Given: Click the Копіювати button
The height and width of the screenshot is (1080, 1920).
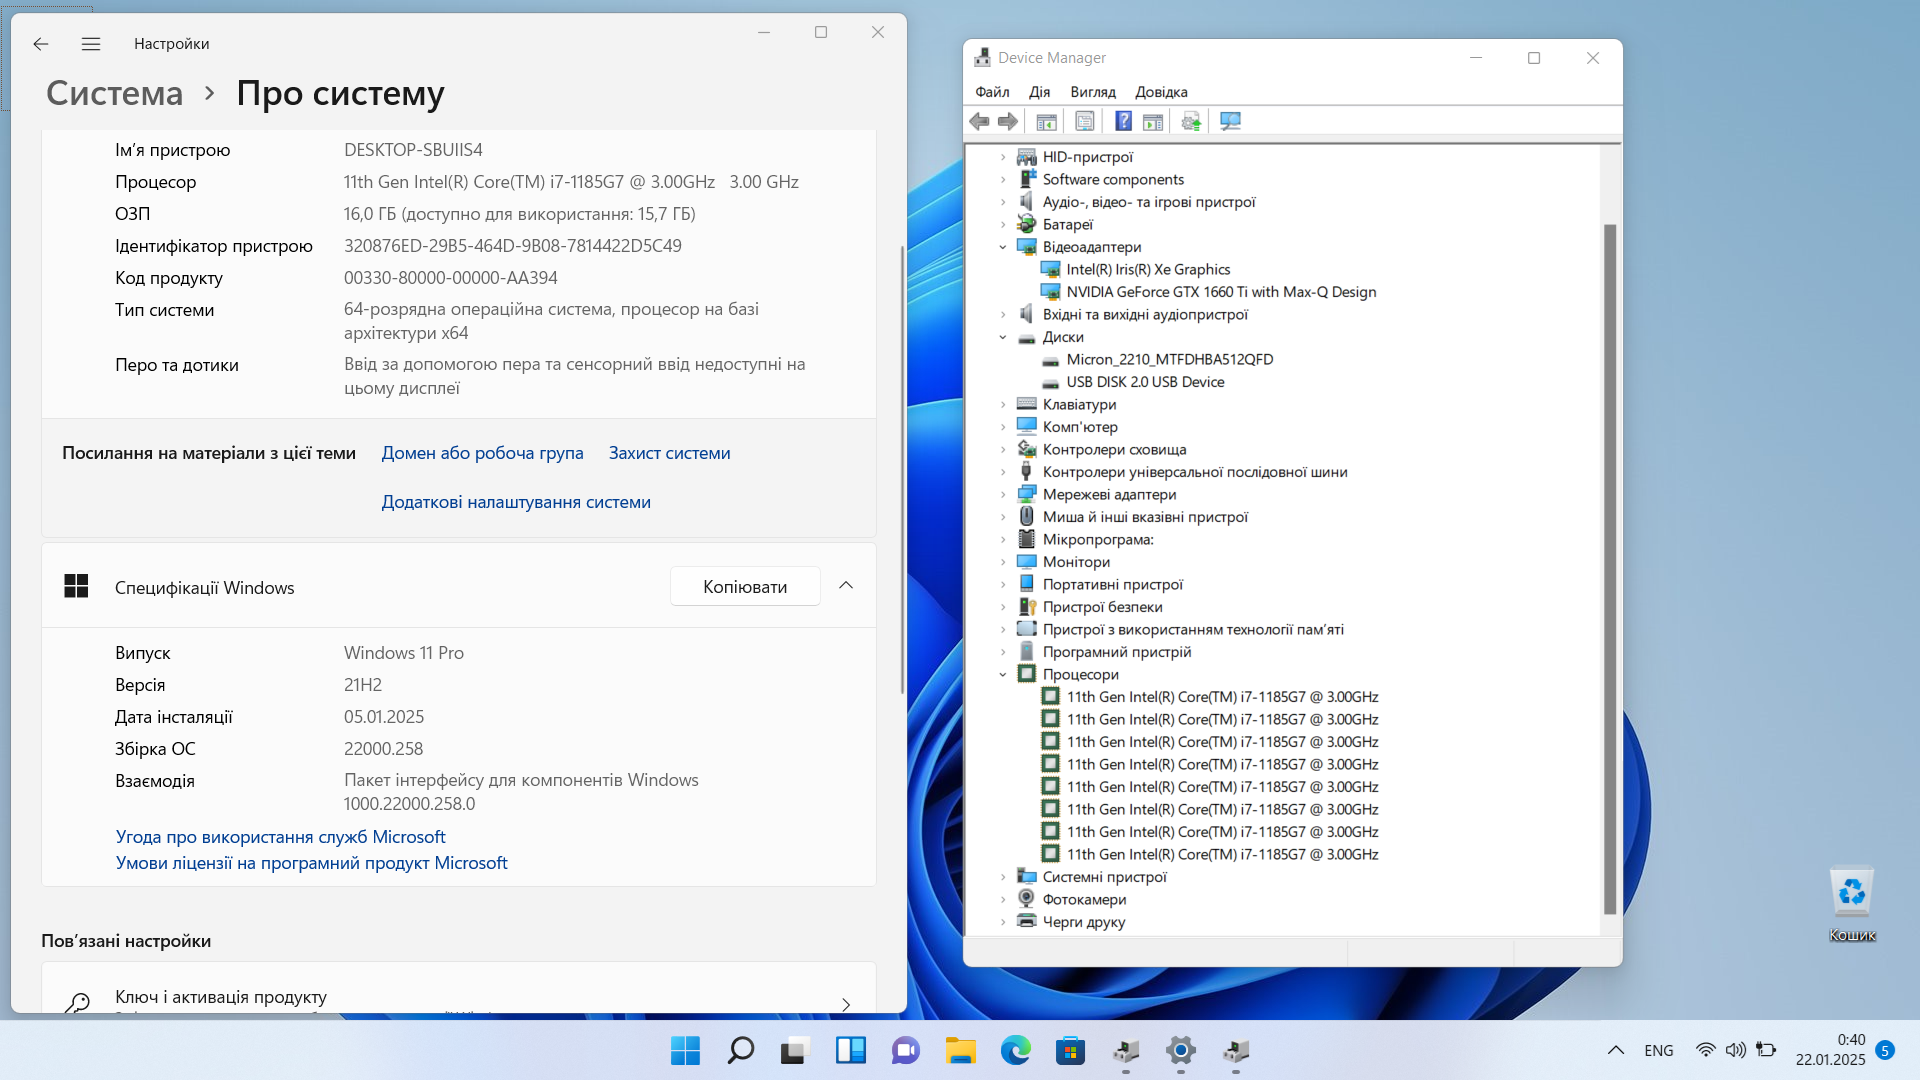Looking at the screenshot, I should (745, 586).
